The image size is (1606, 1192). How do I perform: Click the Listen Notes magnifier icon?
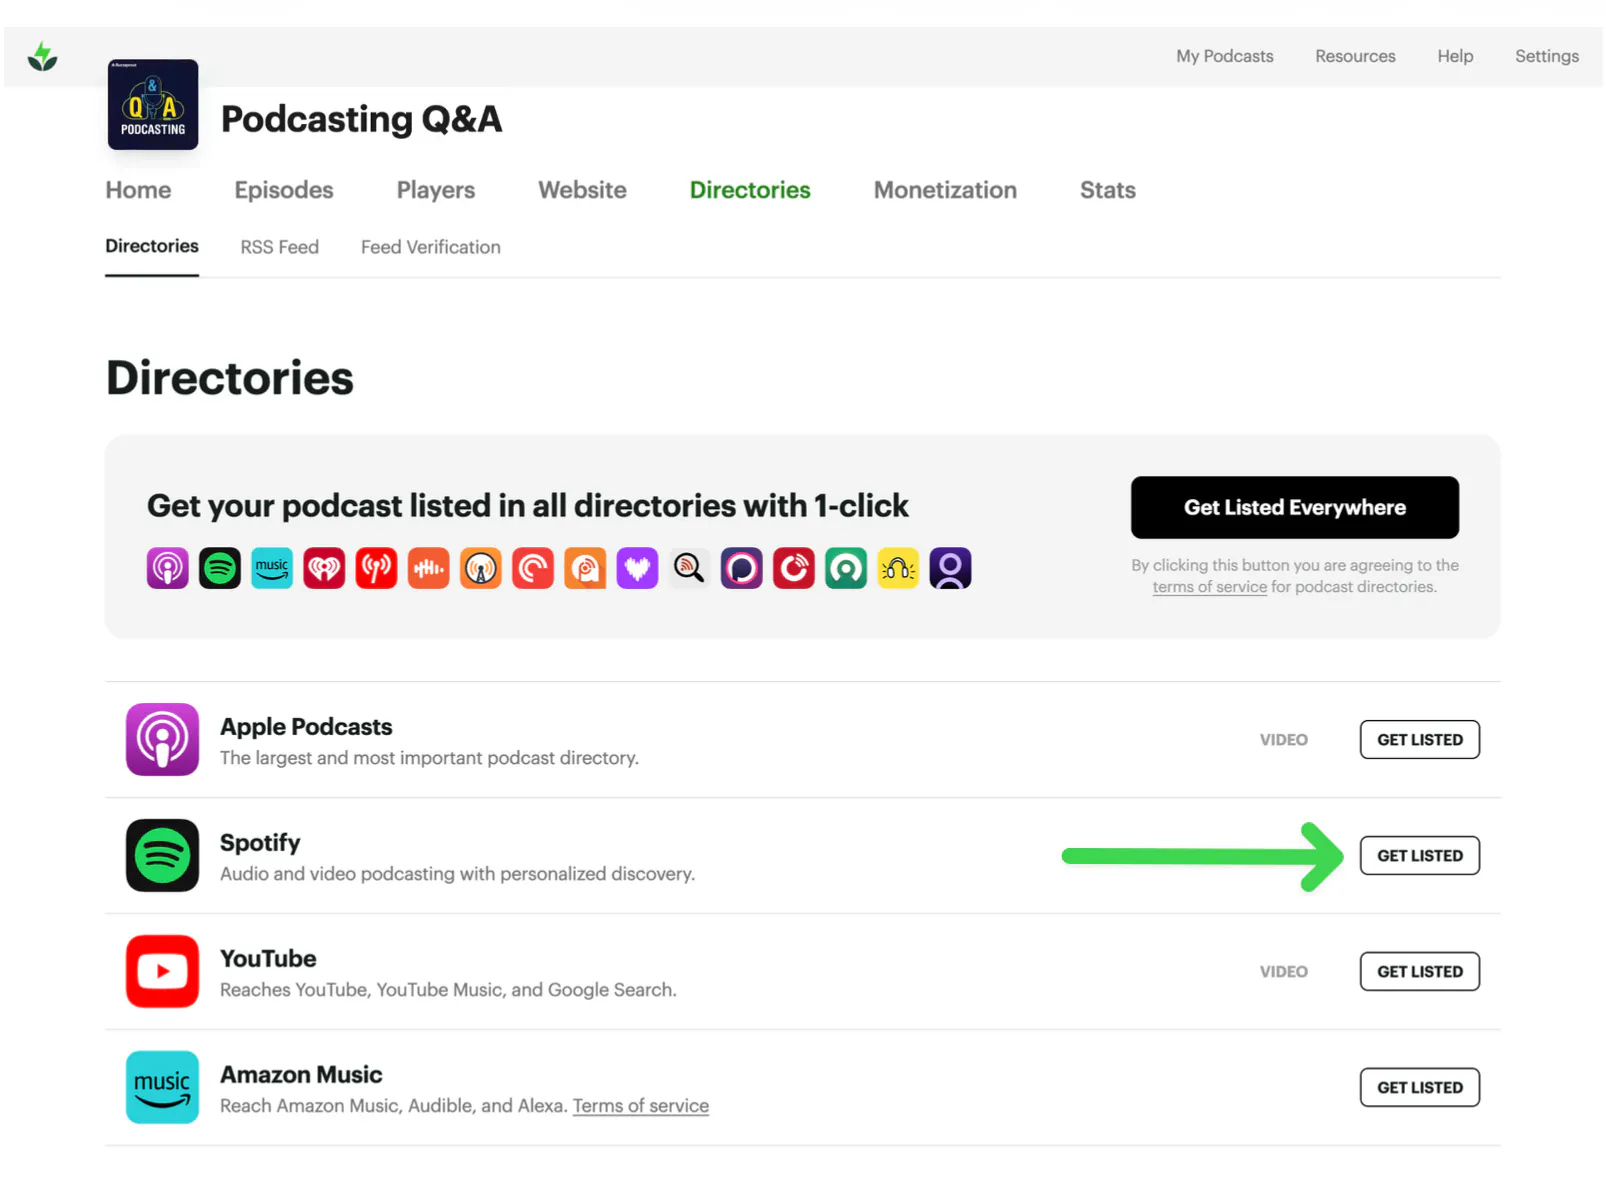(689, 568)
